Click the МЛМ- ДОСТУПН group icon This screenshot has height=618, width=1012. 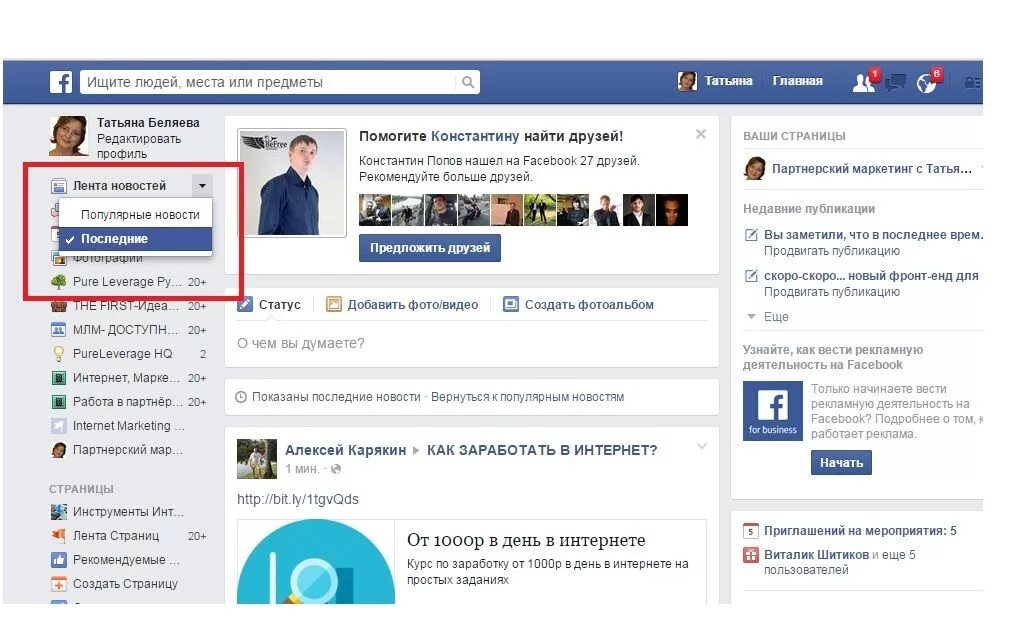click(59, 330)
